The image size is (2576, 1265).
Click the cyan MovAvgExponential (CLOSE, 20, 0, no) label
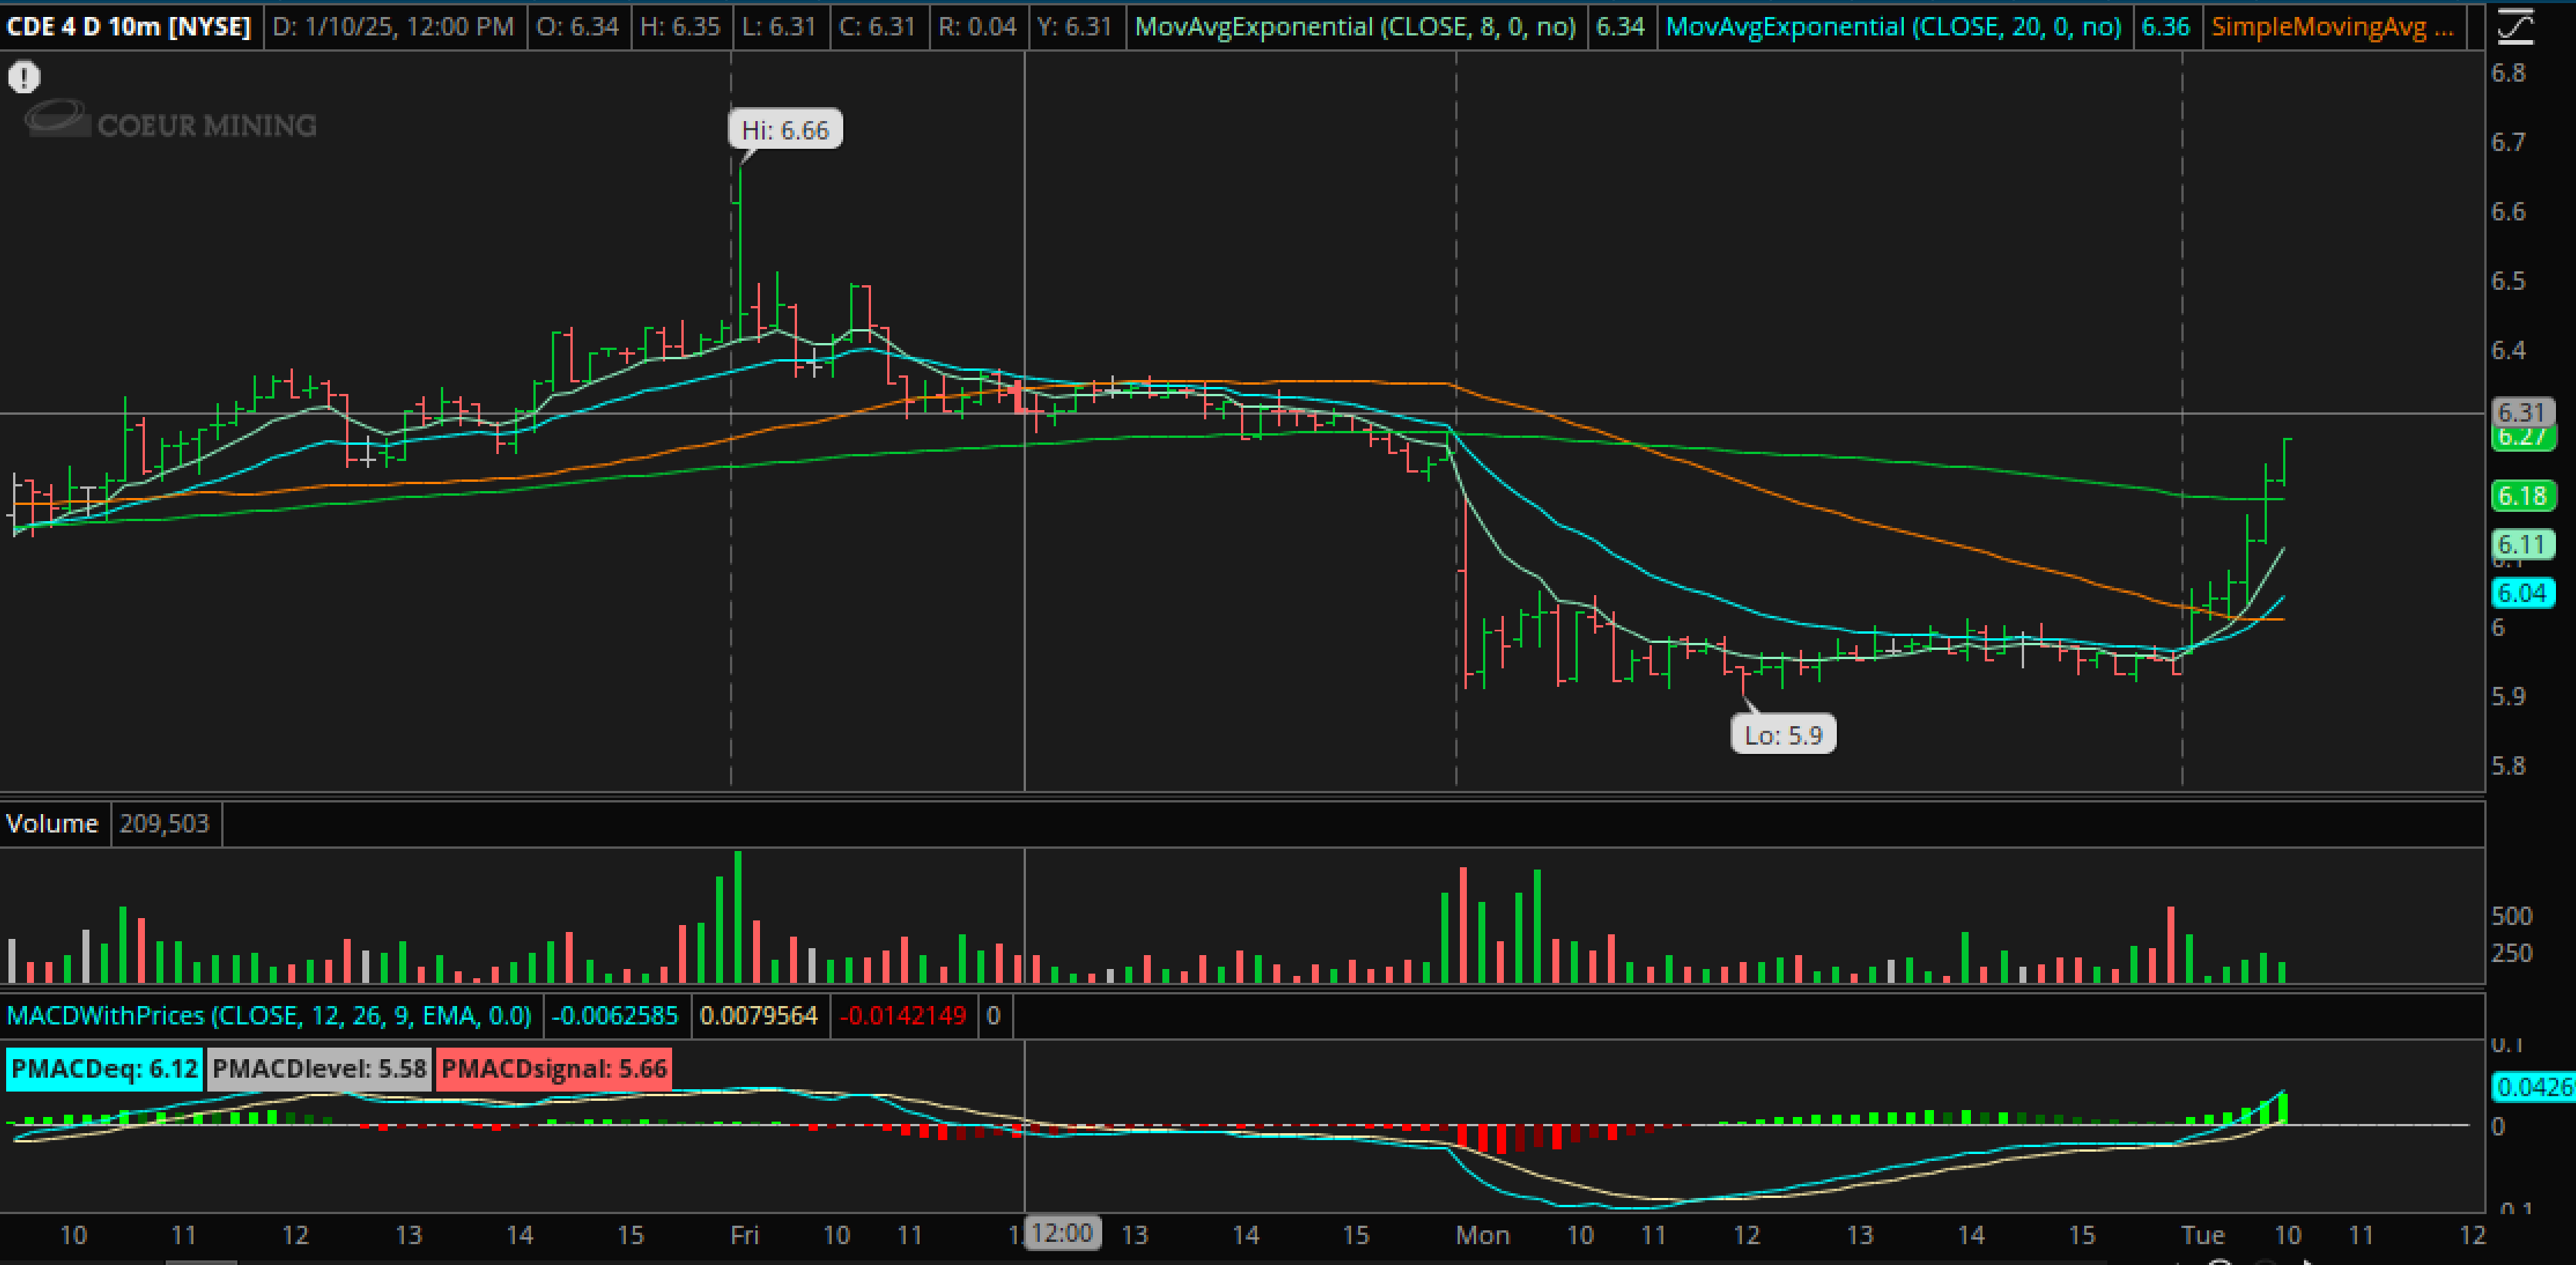click(1893, 27)
